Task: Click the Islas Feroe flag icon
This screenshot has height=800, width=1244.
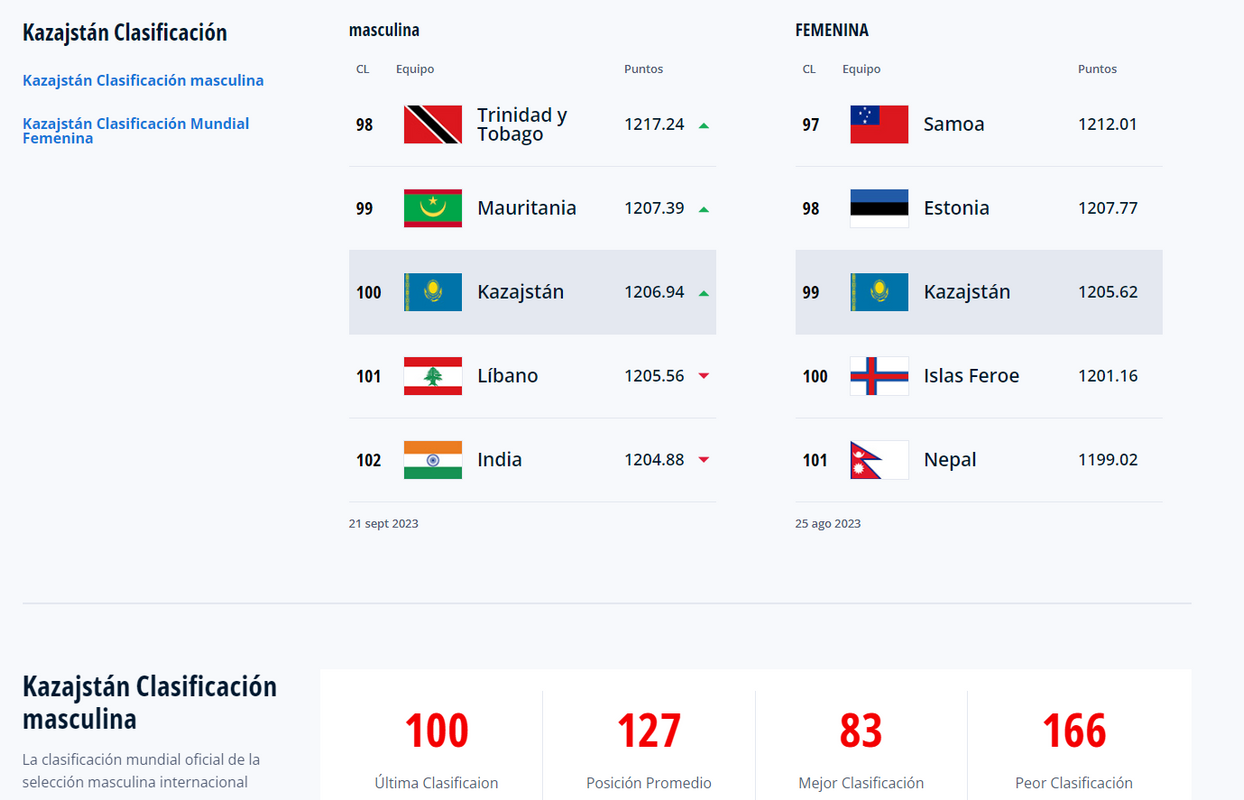Action: click(x=879, y=376)
